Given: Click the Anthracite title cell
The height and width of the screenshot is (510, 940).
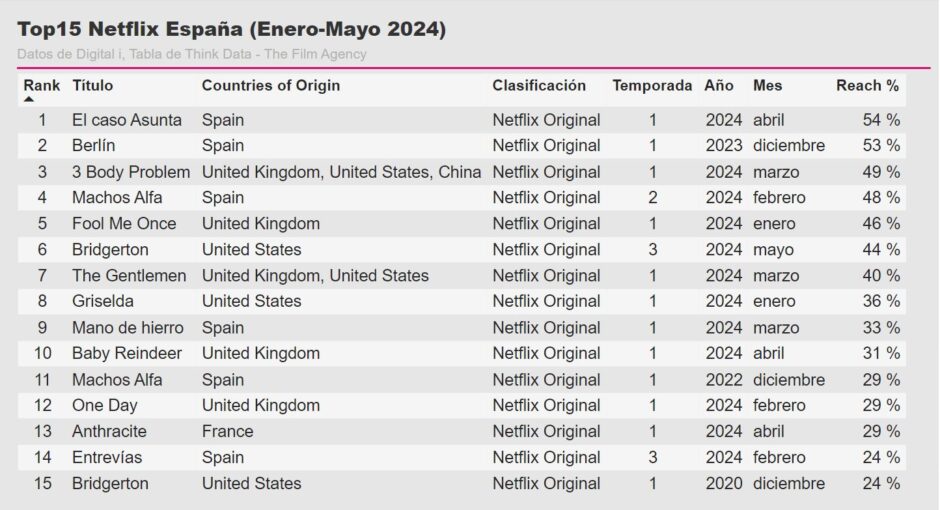Looking at the screenshot, I should [109, 431].
